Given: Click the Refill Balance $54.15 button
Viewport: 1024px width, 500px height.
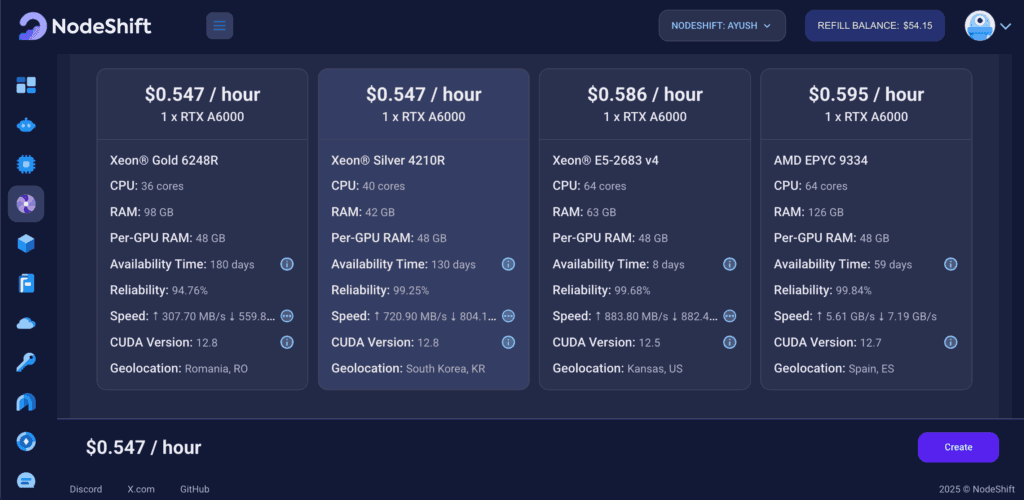Looking at the screenshot, I should pyautogui.click(x=874, y=26).
